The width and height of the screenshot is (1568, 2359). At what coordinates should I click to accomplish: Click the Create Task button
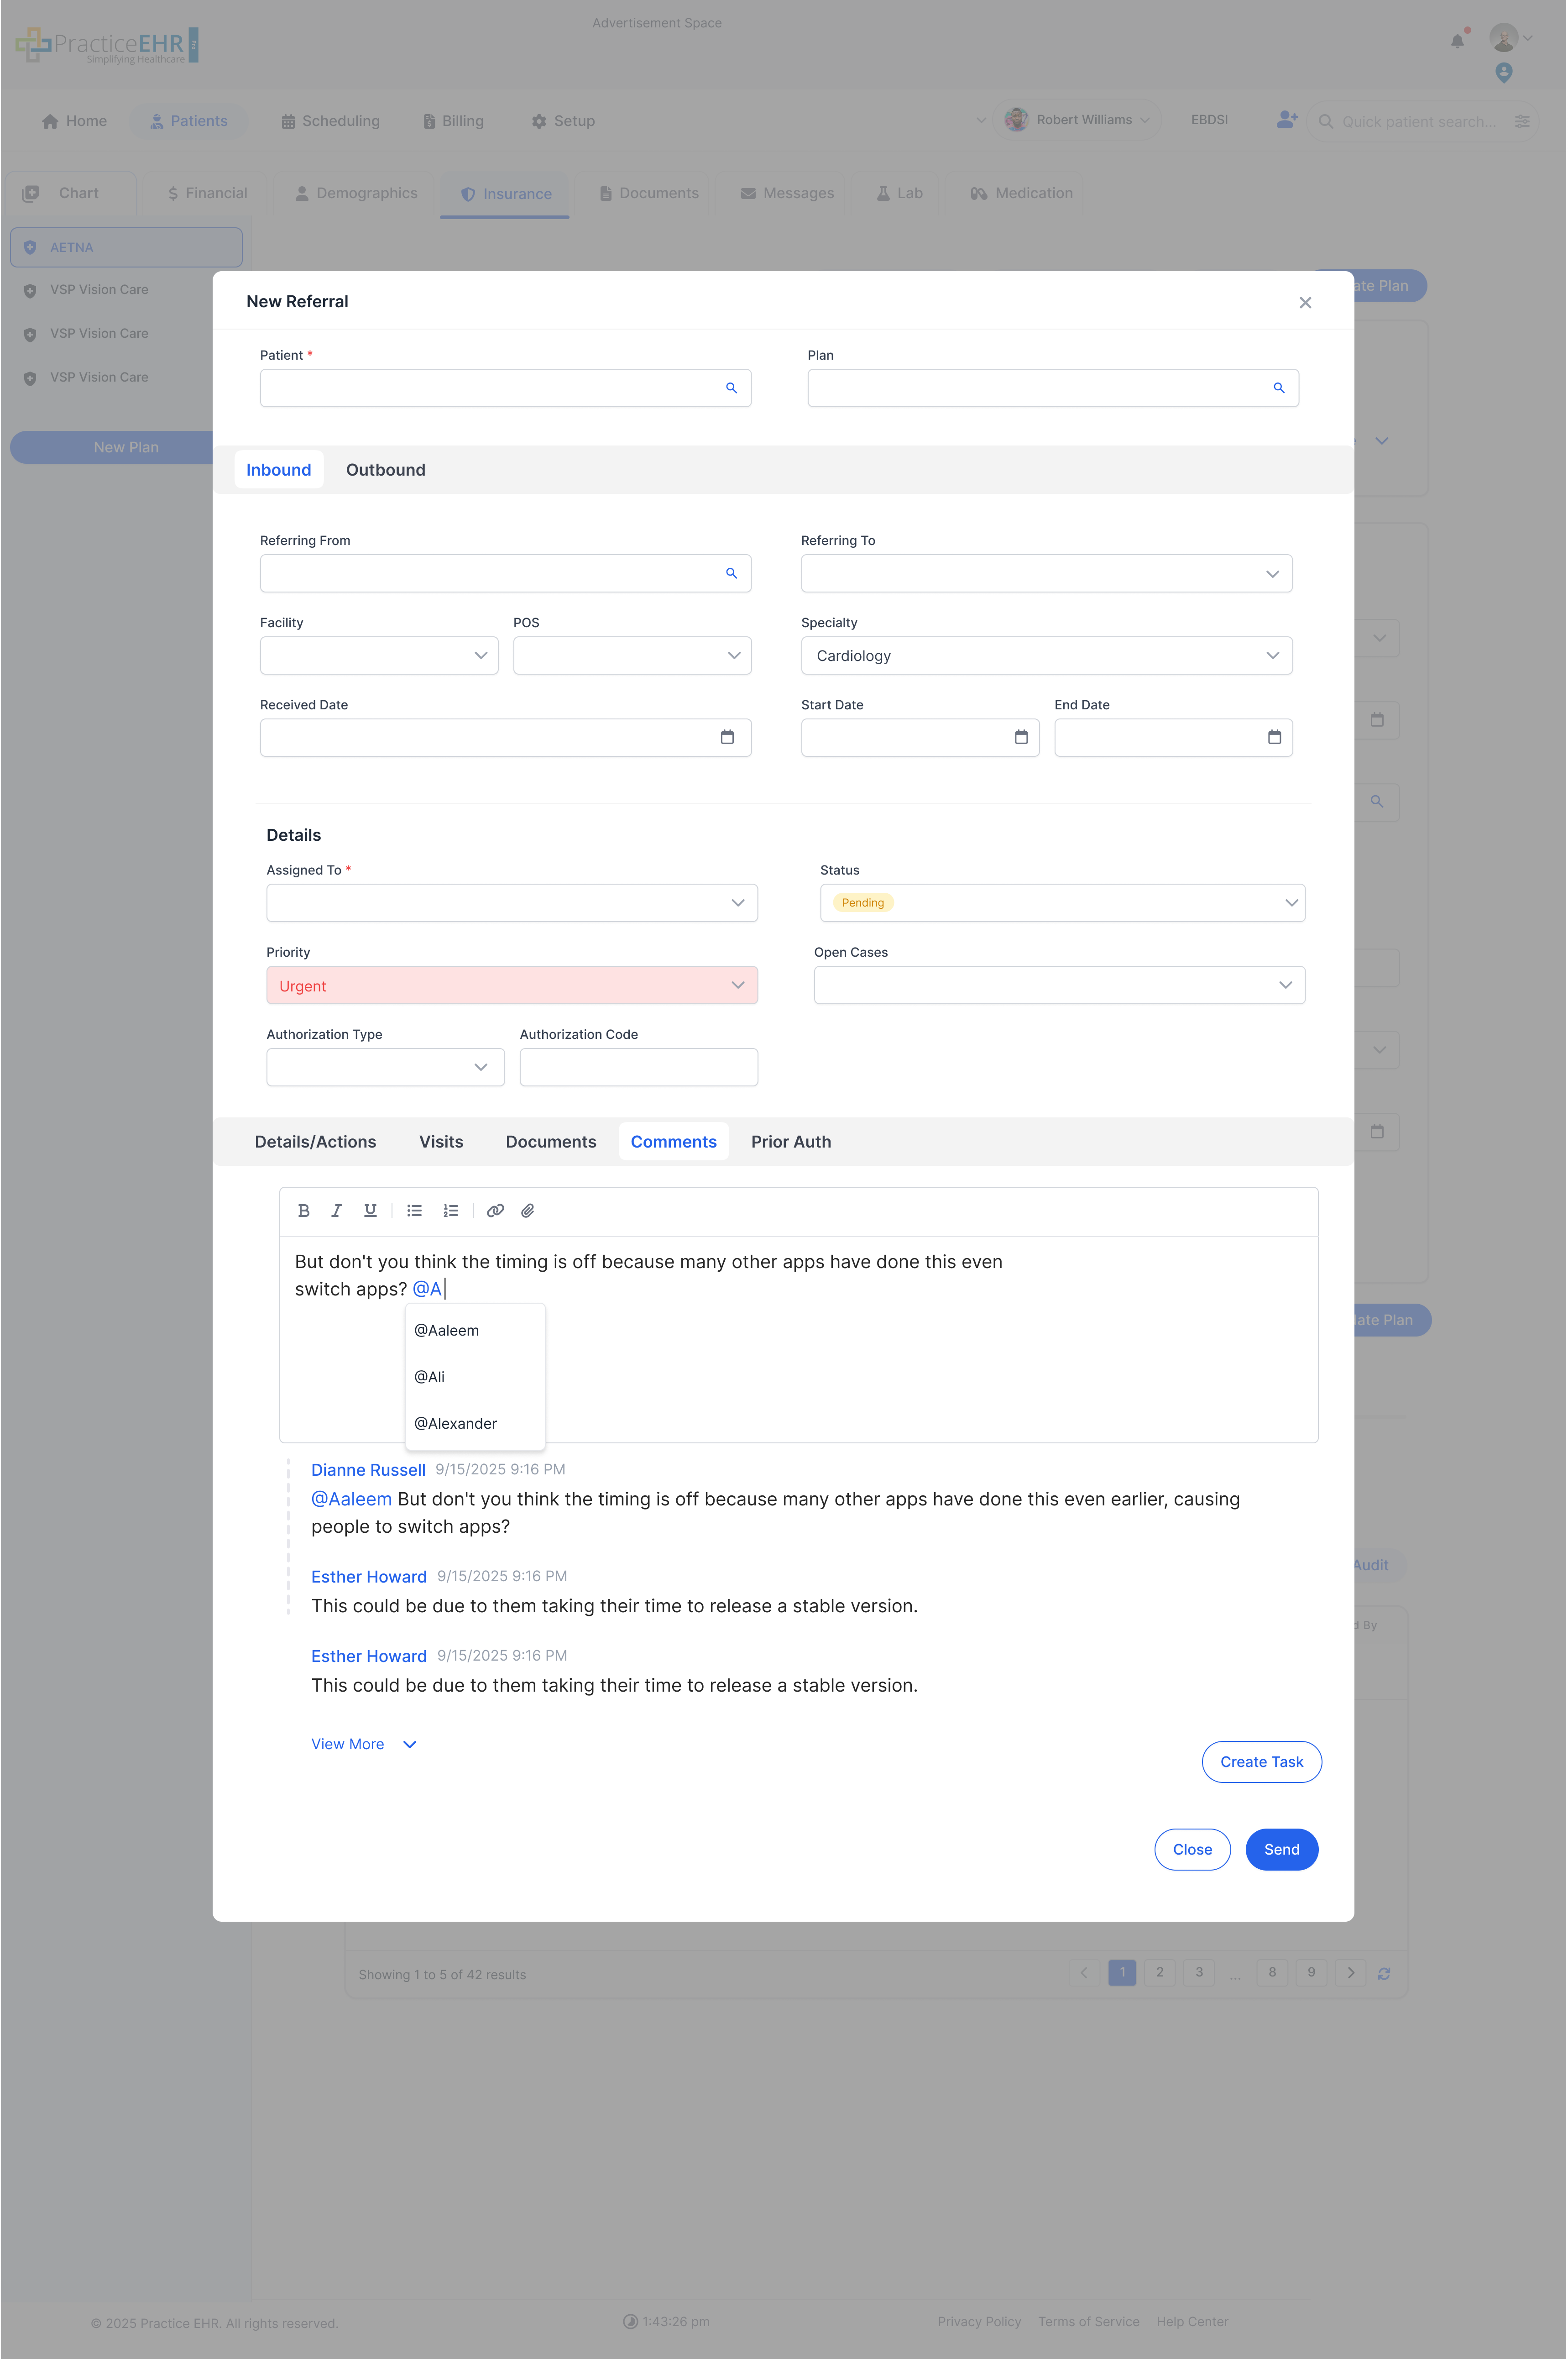pyautogui.click(x=1261, y=1761)
